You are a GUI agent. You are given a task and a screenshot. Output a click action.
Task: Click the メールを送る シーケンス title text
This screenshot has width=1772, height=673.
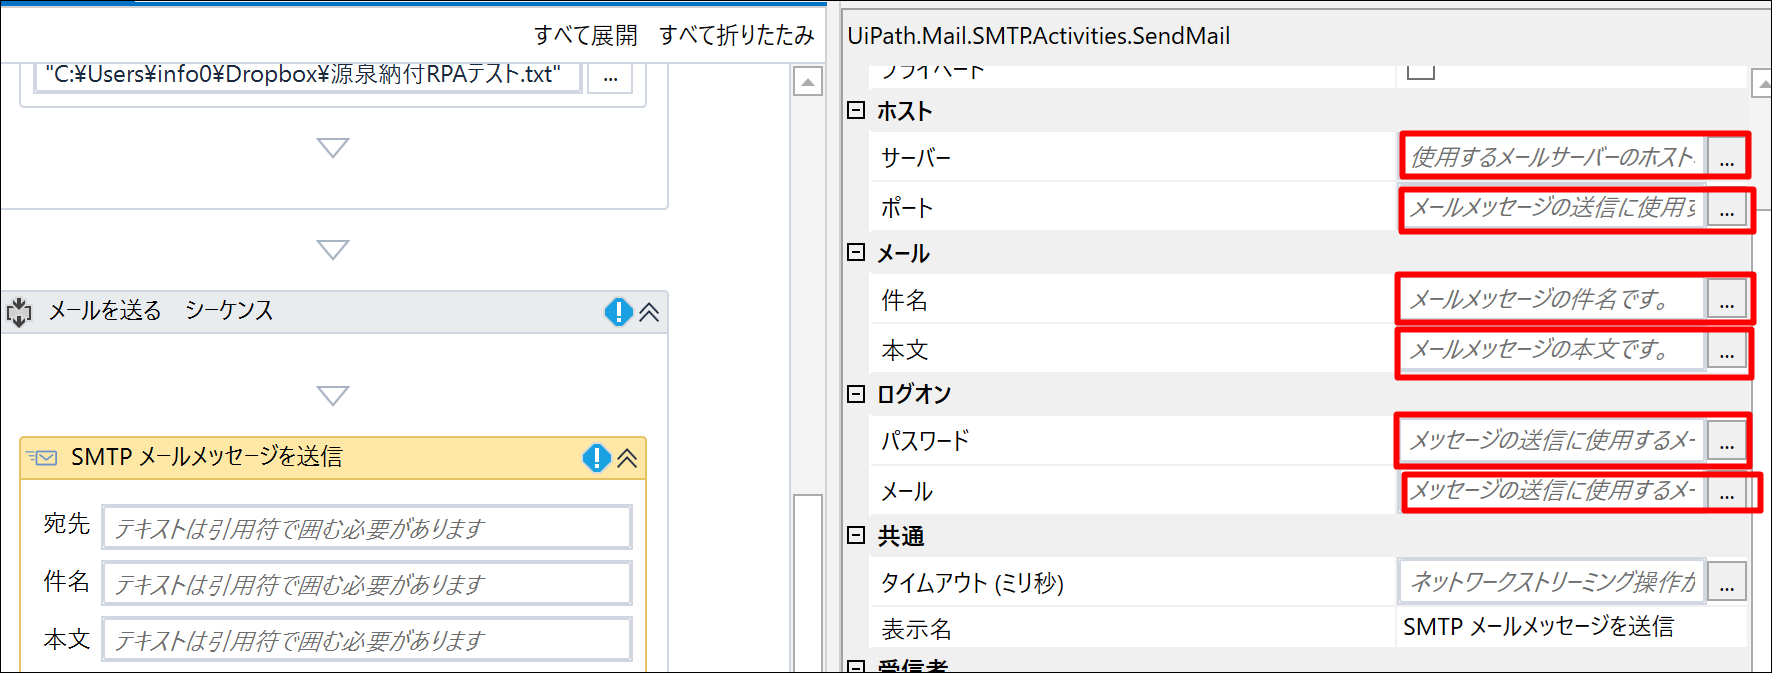[x=161, y=311]
